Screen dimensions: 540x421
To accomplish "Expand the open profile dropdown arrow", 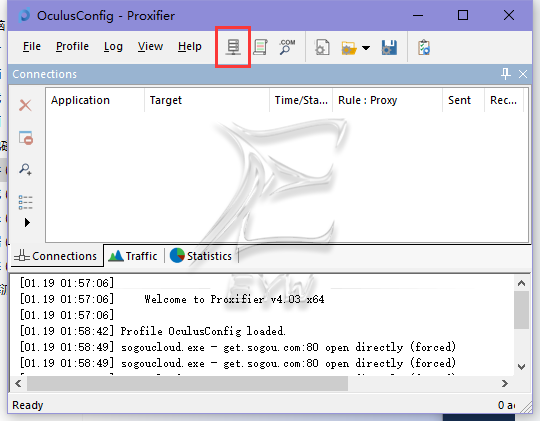I will 366,48.
